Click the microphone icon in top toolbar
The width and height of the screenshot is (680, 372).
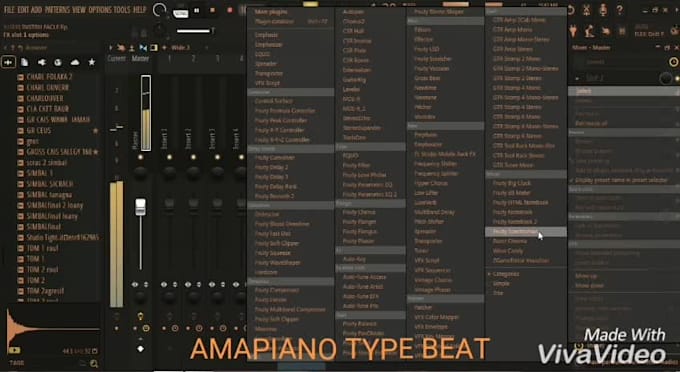(603, 10)
